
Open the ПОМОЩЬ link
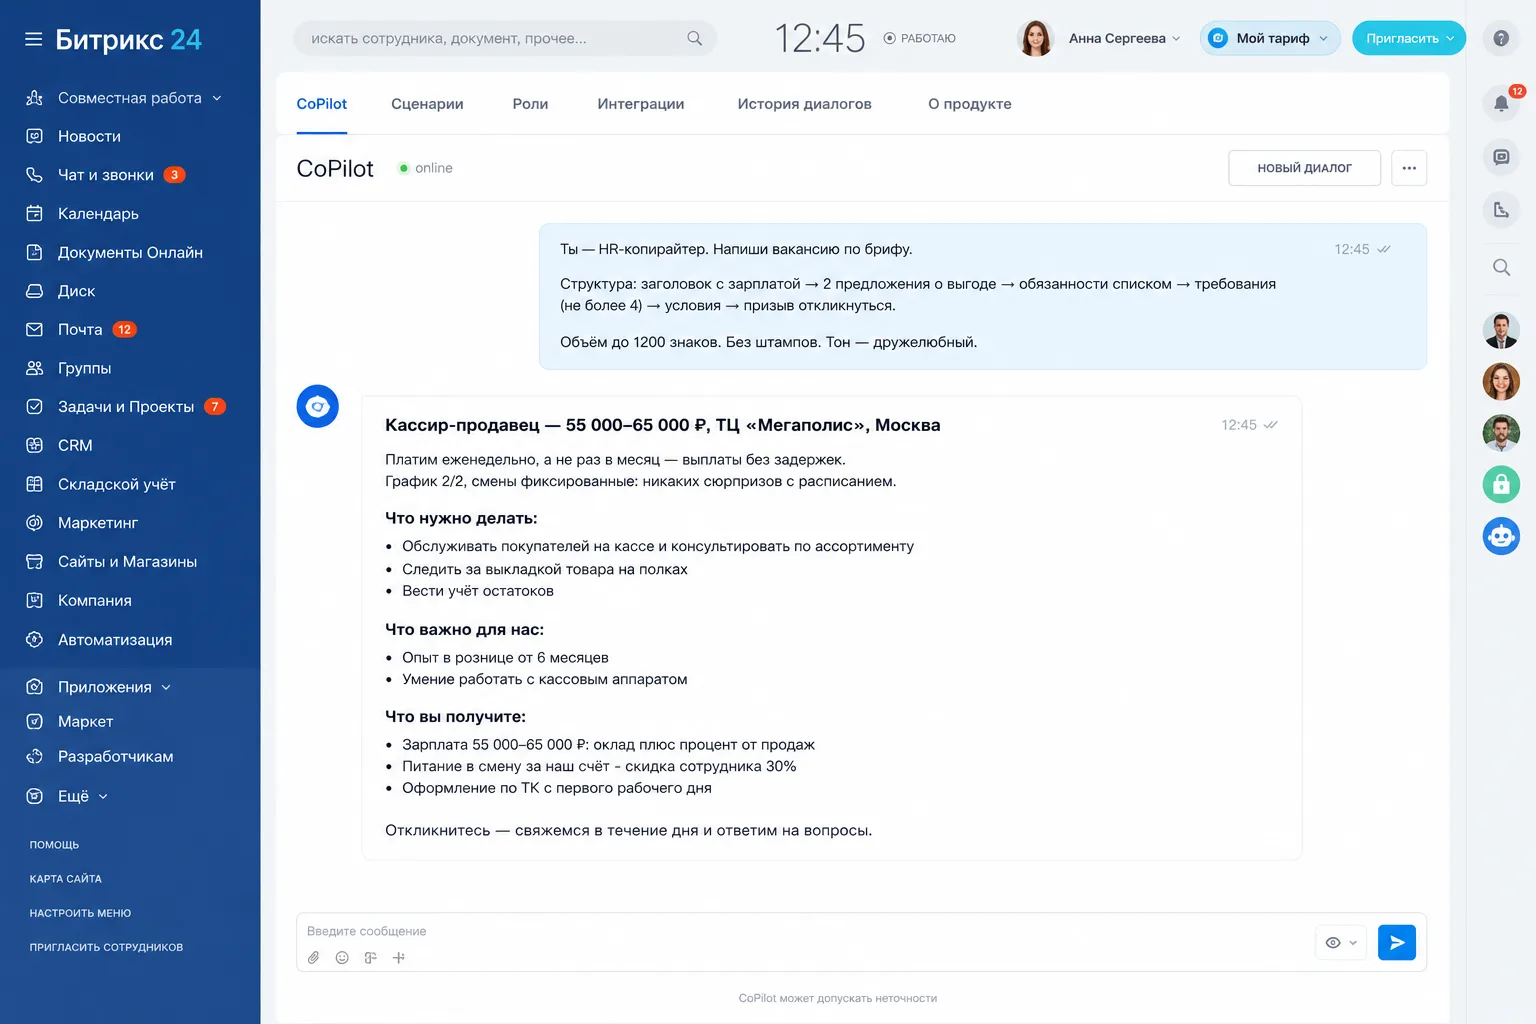54,845
